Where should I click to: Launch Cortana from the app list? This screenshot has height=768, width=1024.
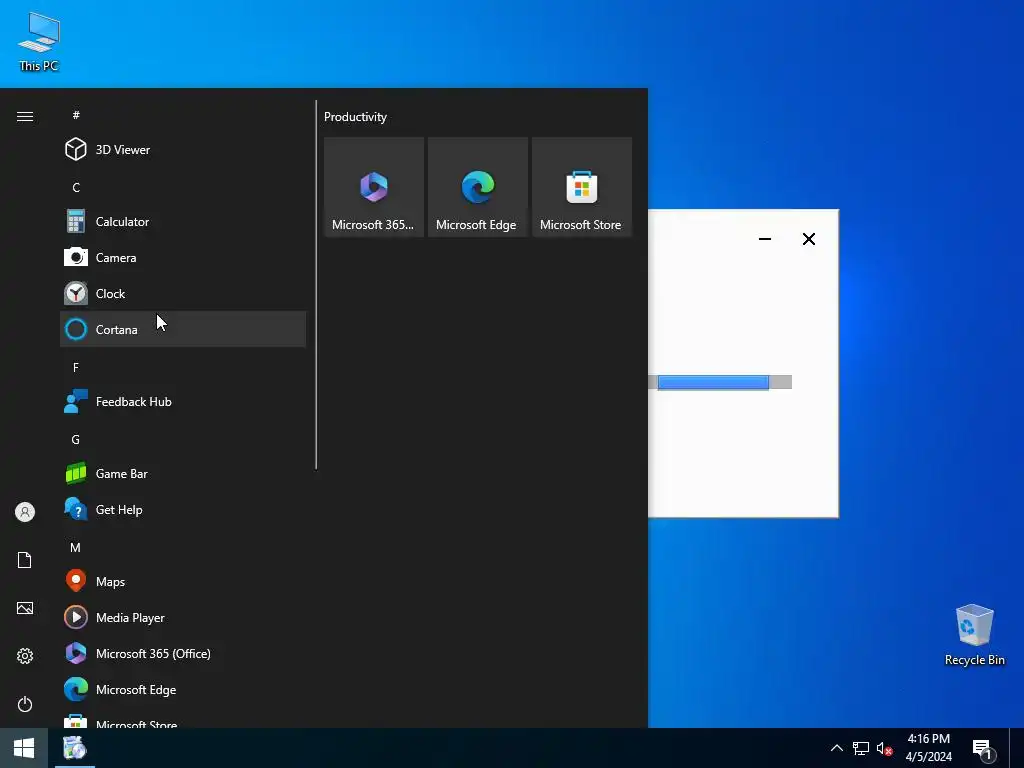pyautogui.click(x=183, y=329)
